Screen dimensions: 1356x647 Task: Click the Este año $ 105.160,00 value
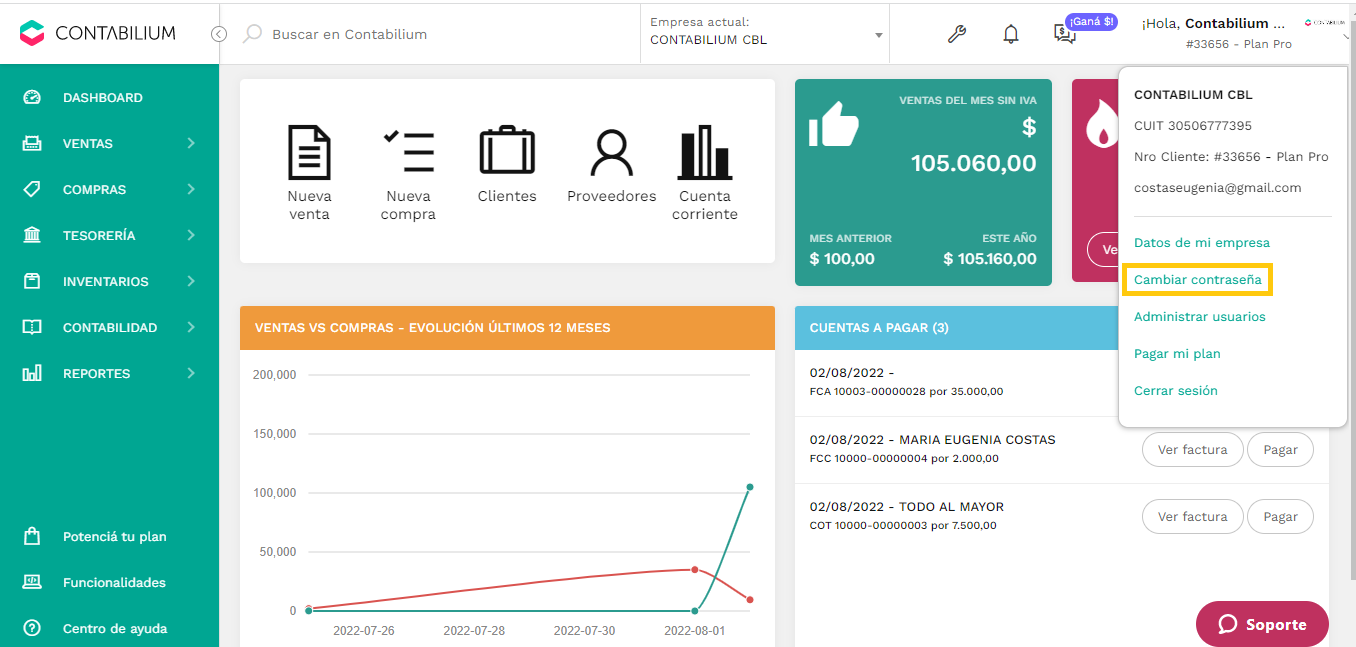coord(990,259)
